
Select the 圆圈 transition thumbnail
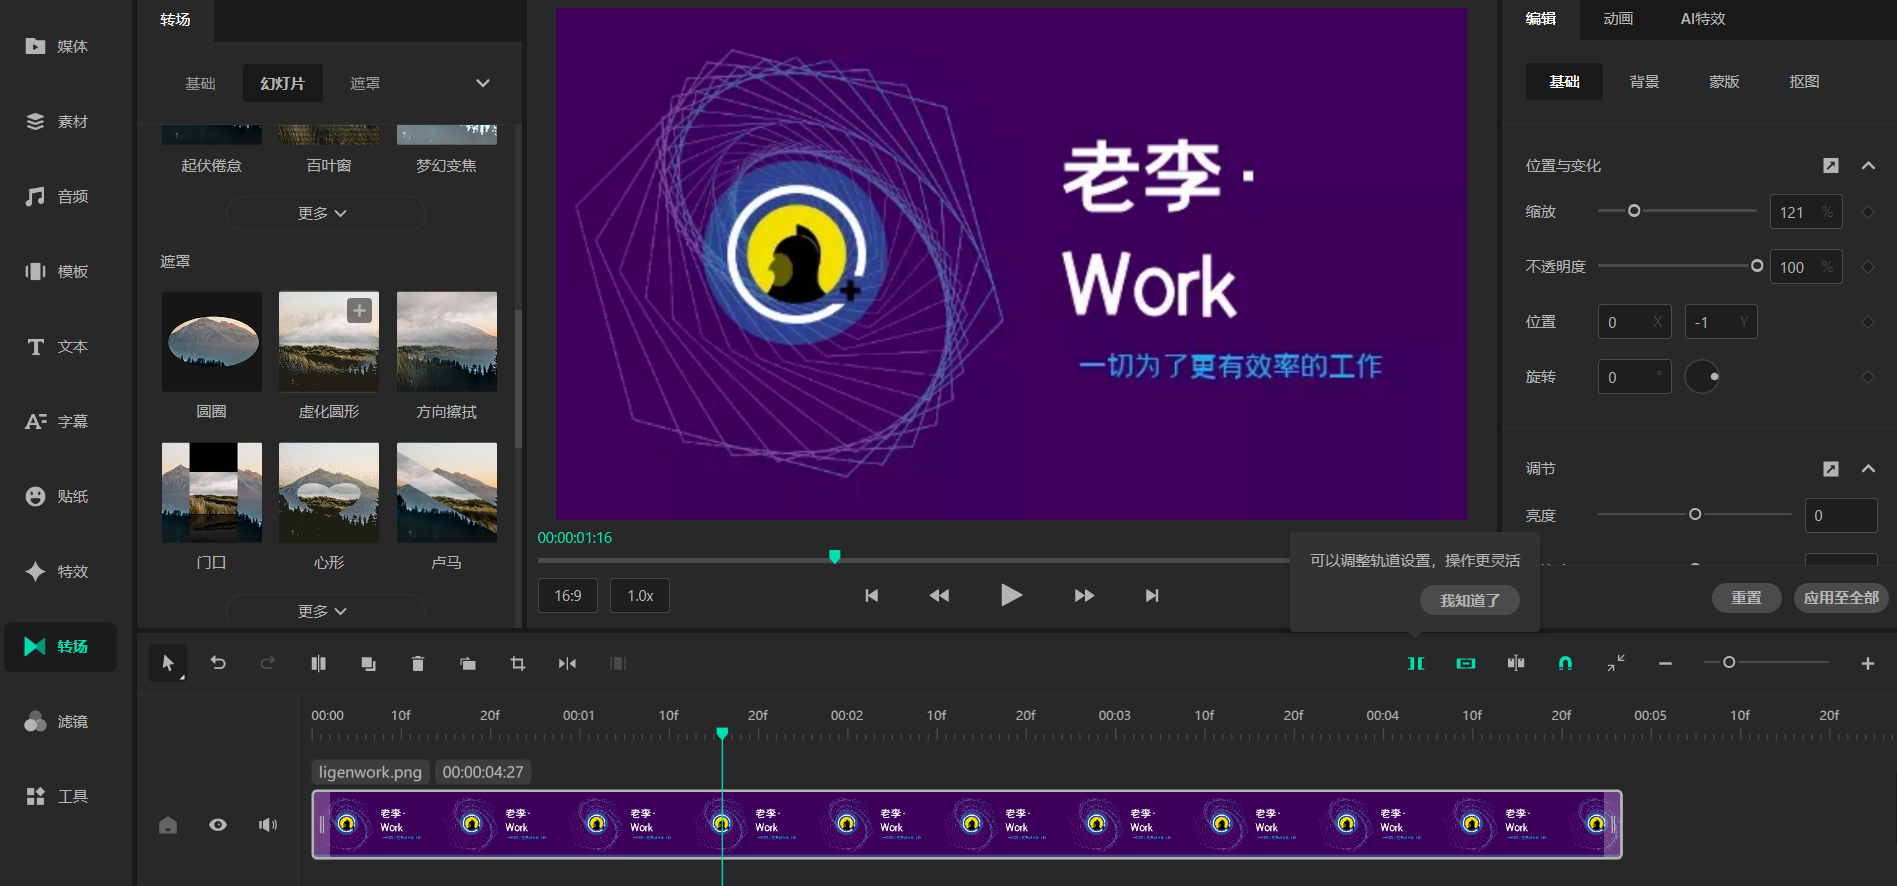pyautogui.click(x=212, y=342)
